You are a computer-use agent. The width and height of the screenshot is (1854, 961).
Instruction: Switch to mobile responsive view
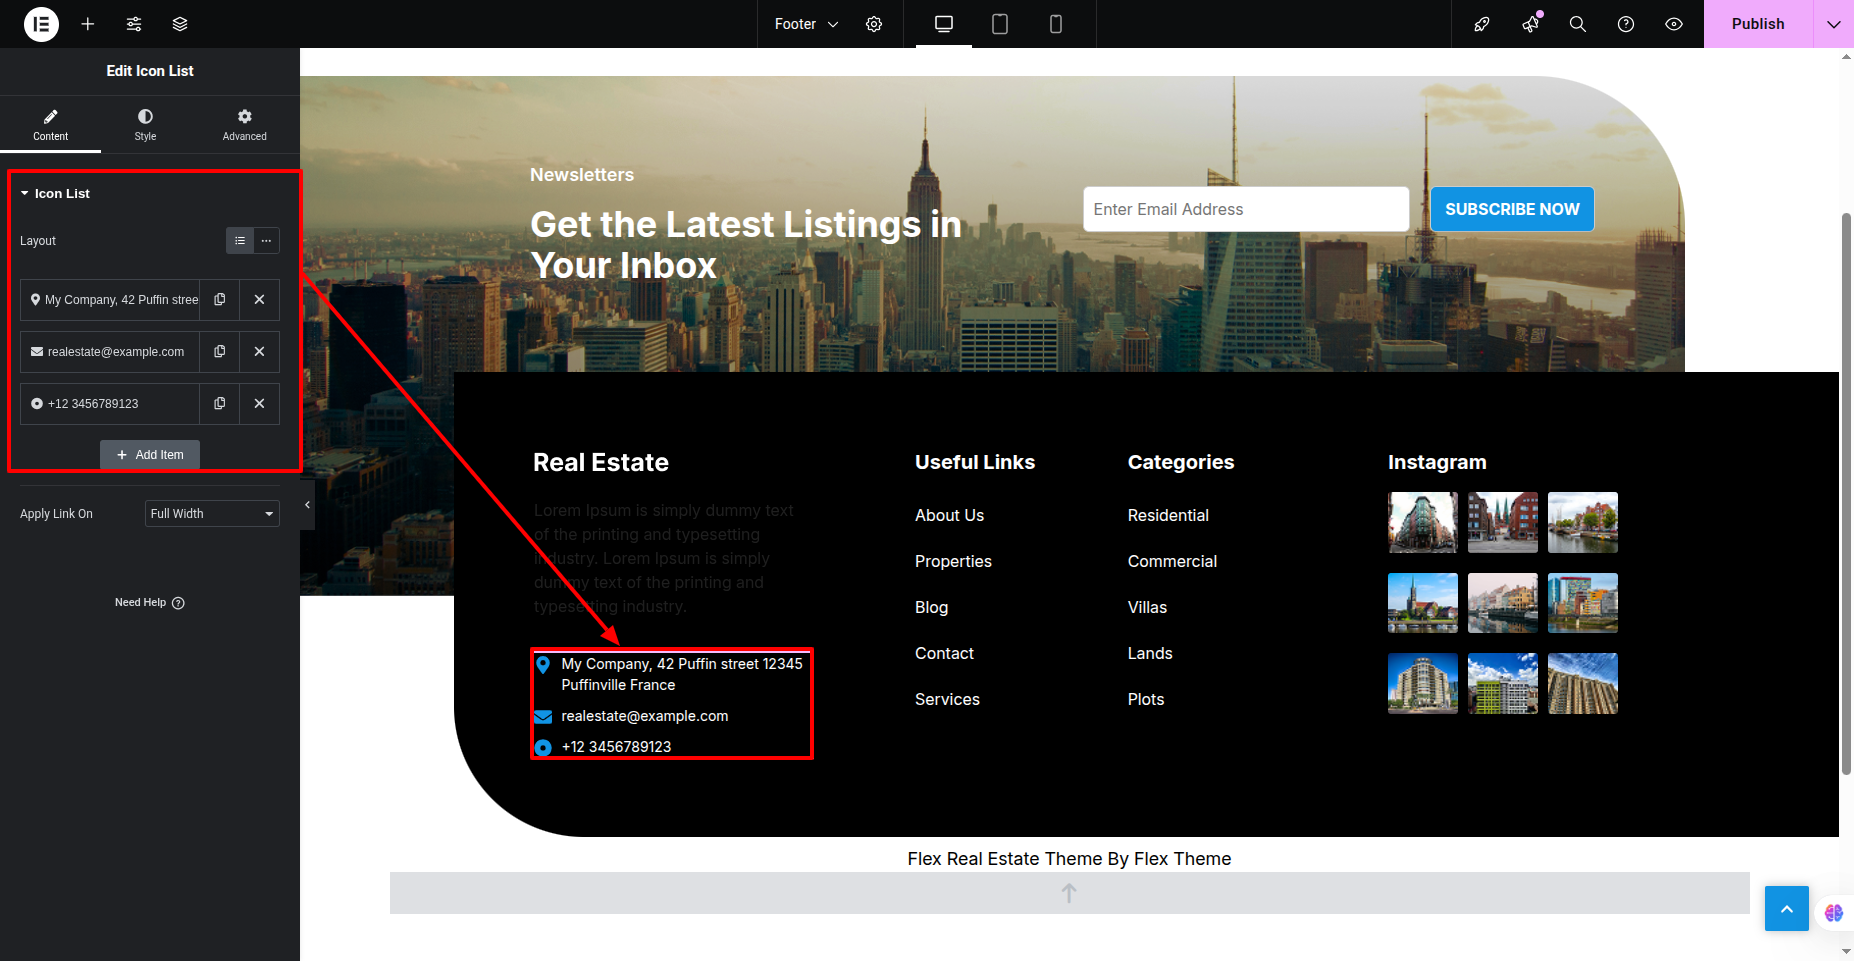pos(1055,24)
